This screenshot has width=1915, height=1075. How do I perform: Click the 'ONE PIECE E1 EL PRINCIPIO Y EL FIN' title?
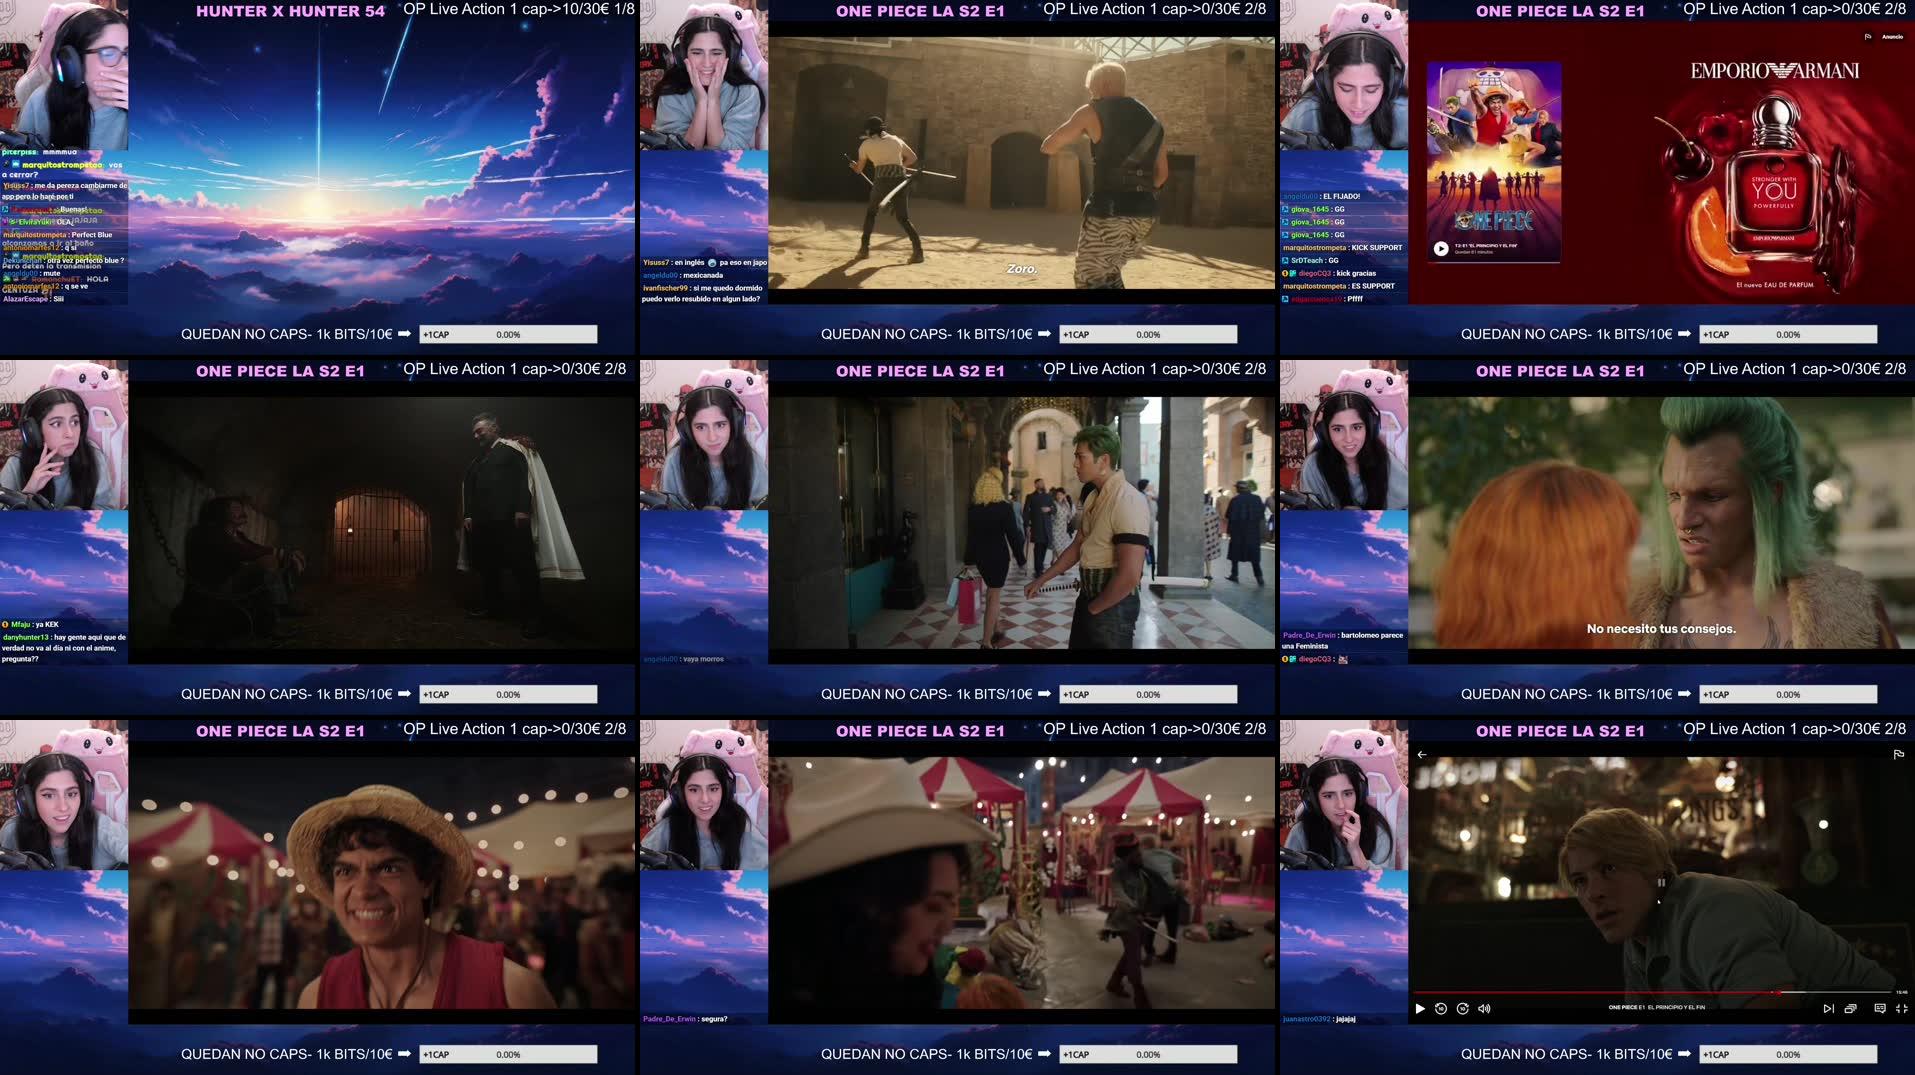click(1657, 1007)
